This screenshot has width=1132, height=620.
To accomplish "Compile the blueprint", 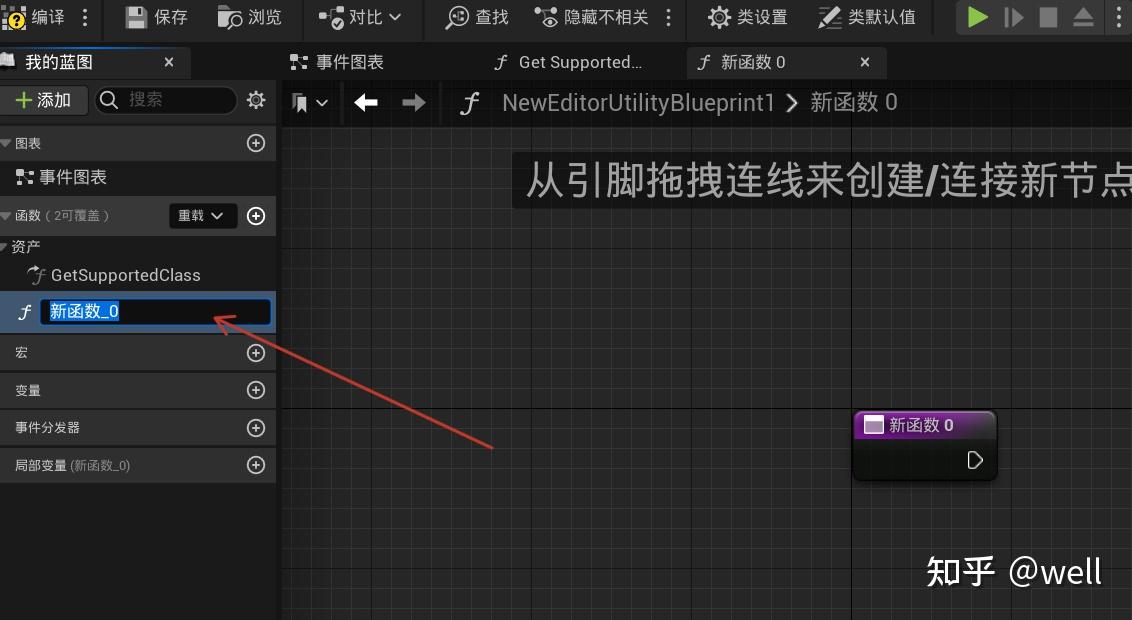I will 33,17.
